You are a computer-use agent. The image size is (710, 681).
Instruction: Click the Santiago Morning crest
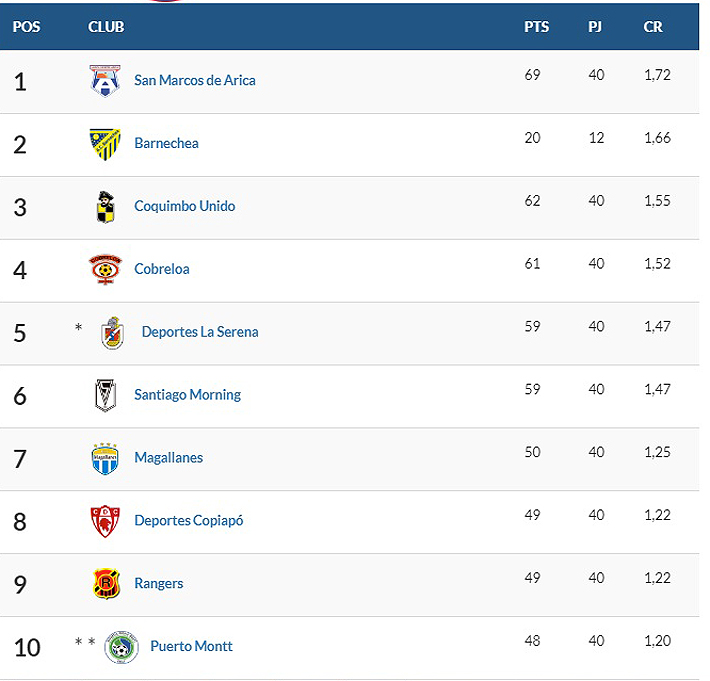pyautogui.click(x=105, y=395)
